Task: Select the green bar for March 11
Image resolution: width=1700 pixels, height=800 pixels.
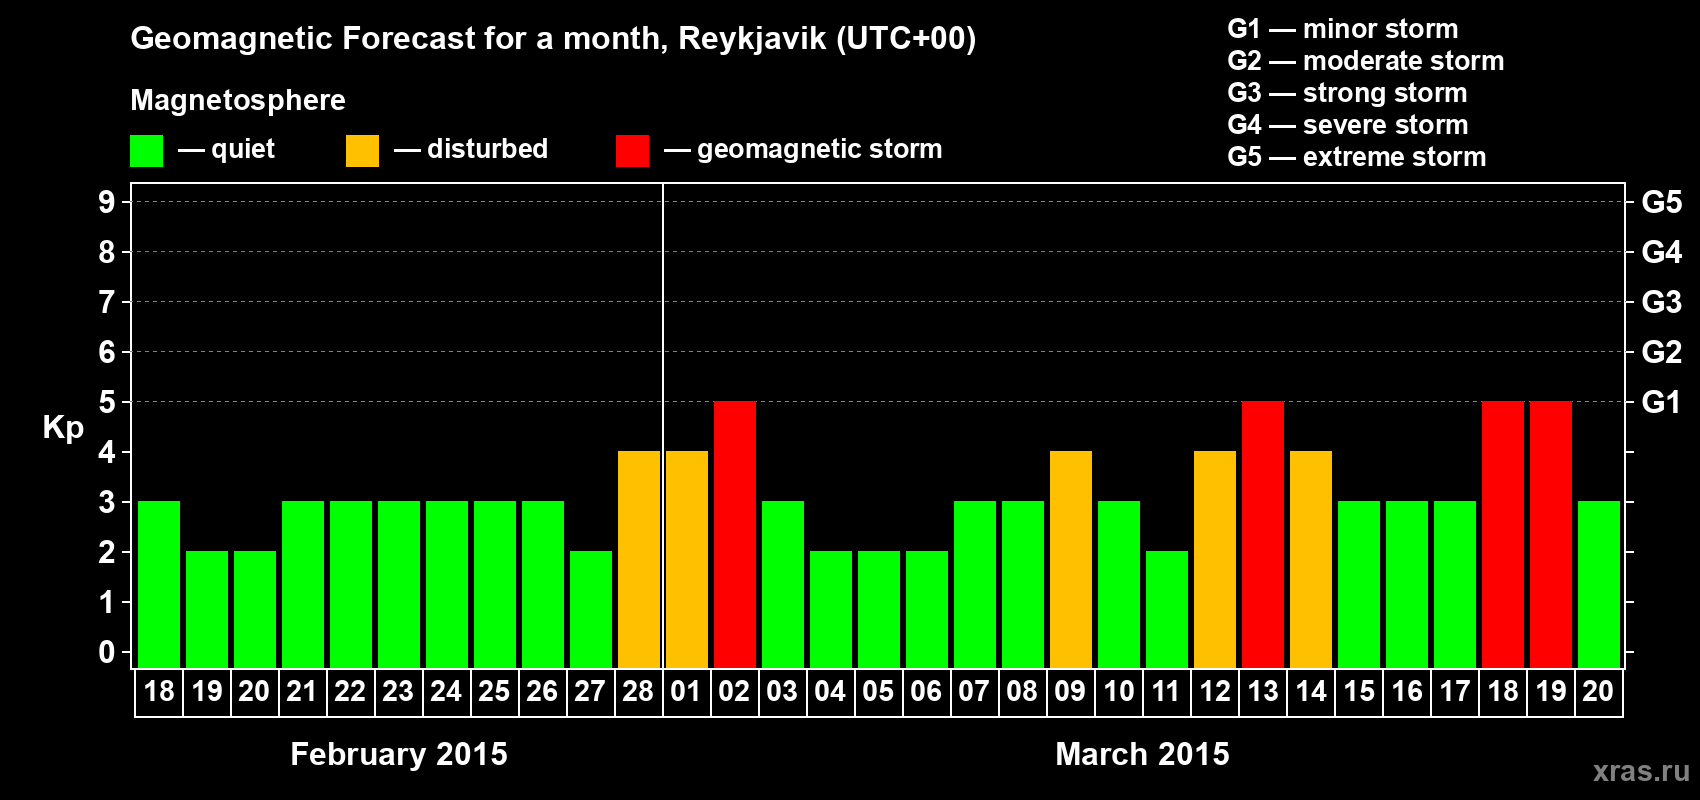Action: pos(1167,609)
